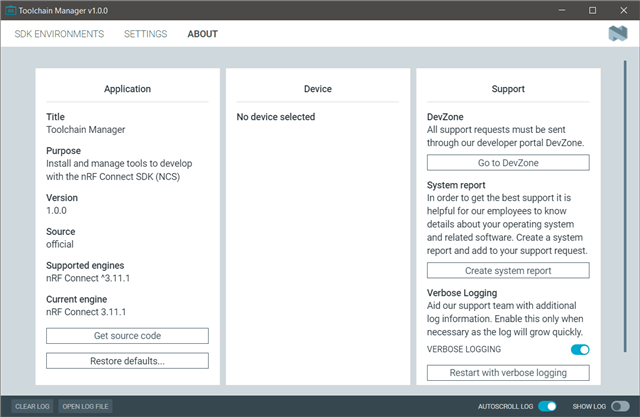Screen dimensions: 640x417
Task: Open the Go to DevZone link button
Action: (508, 163)
